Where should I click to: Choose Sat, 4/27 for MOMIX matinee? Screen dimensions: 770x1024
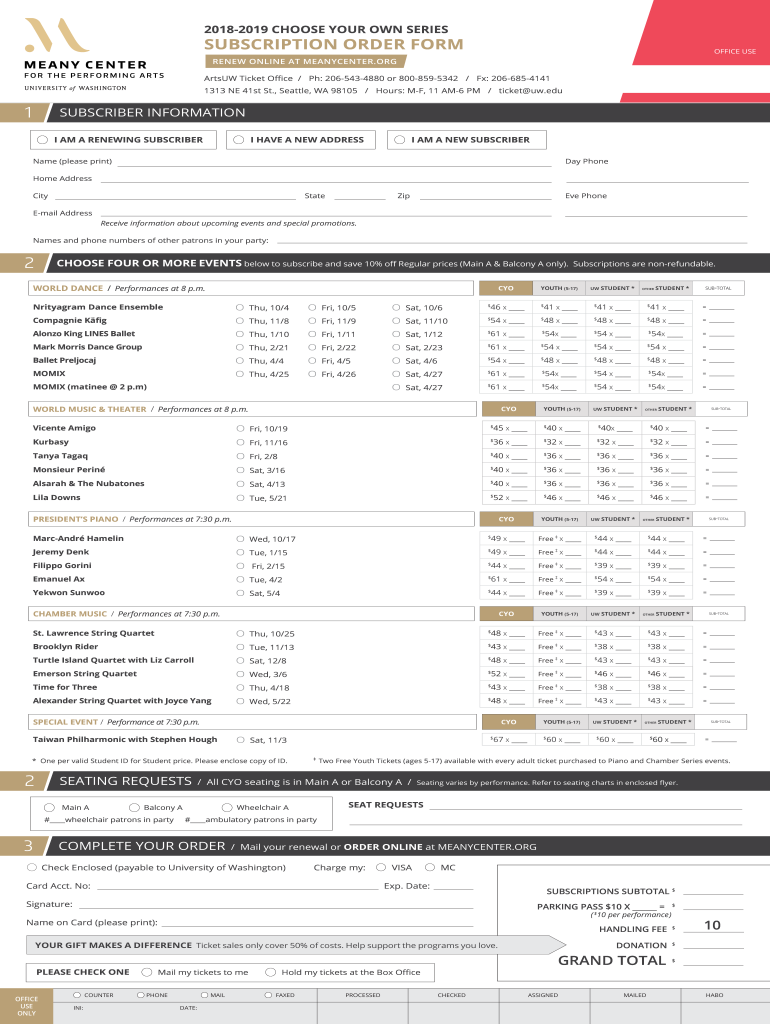pos(396,387)
